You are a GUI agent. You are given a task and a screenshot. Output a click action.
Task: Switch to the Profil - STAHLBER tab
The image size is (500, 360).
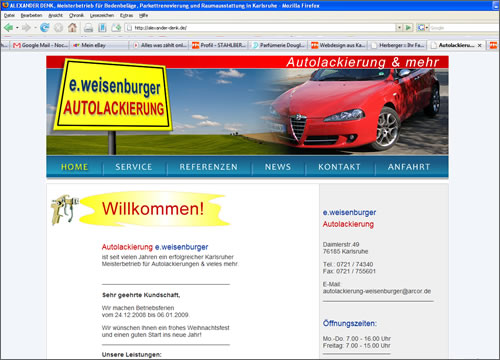pyautogui.click(x=219, y=45)
